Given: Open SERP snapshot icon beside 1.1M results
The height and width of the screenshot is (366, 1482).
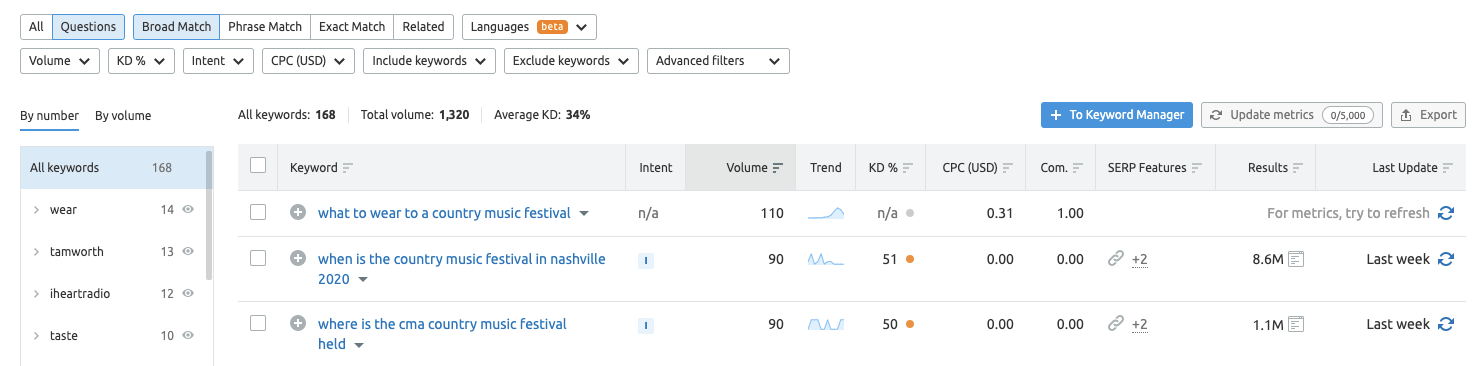Looking at the screenshot, I should pyautogui.click(x=1297, y=324).
